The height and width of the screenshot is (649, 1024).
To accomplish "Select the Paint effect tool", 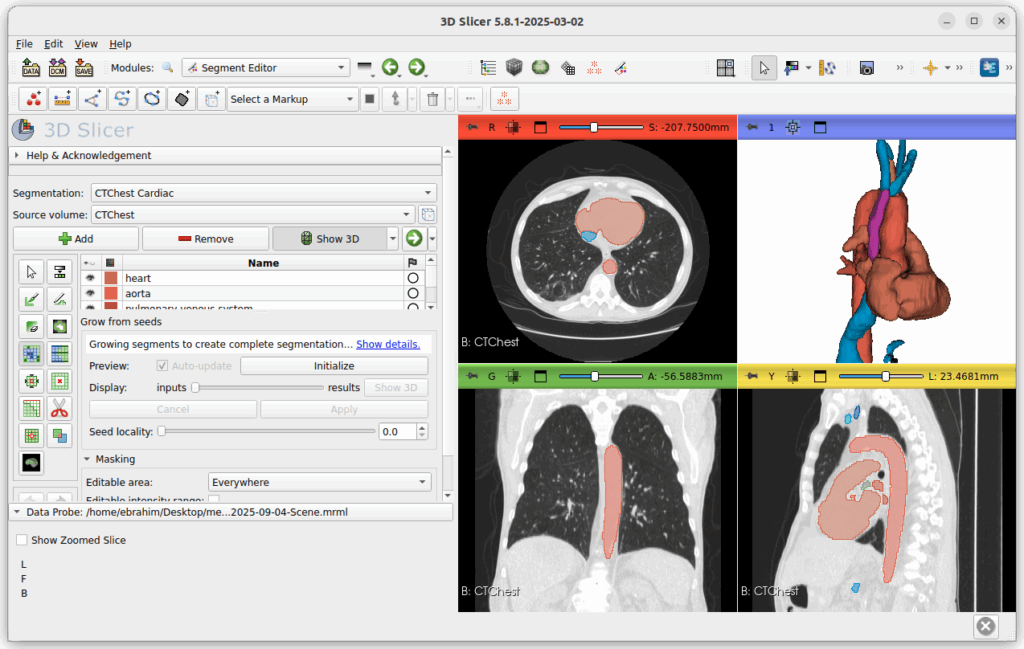I will [x=31, y=299].
